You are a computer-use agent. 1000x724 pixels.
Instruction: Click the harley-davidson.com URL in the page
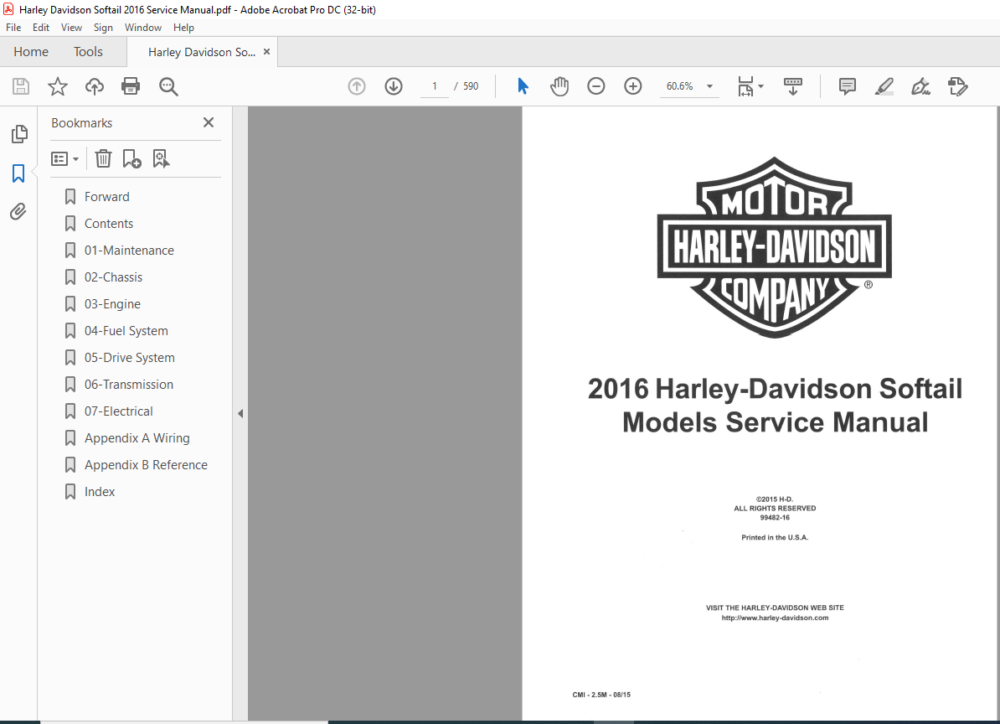[x=775, y=617]
